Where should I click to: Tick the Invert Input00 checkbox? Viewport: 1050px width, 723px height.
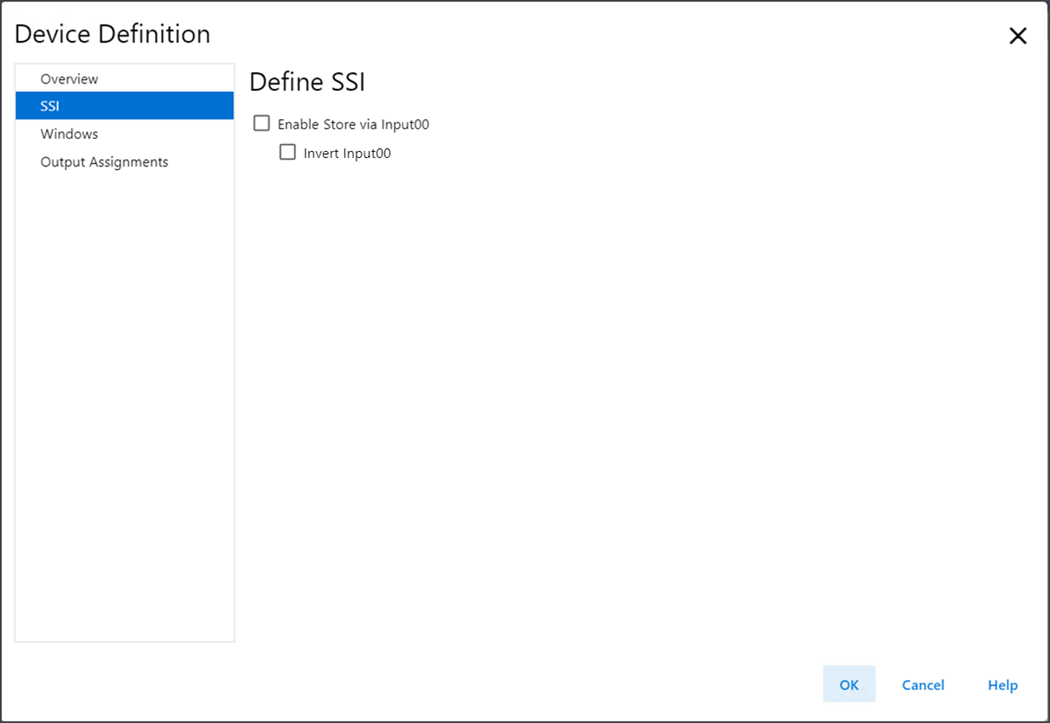point(288,153)
